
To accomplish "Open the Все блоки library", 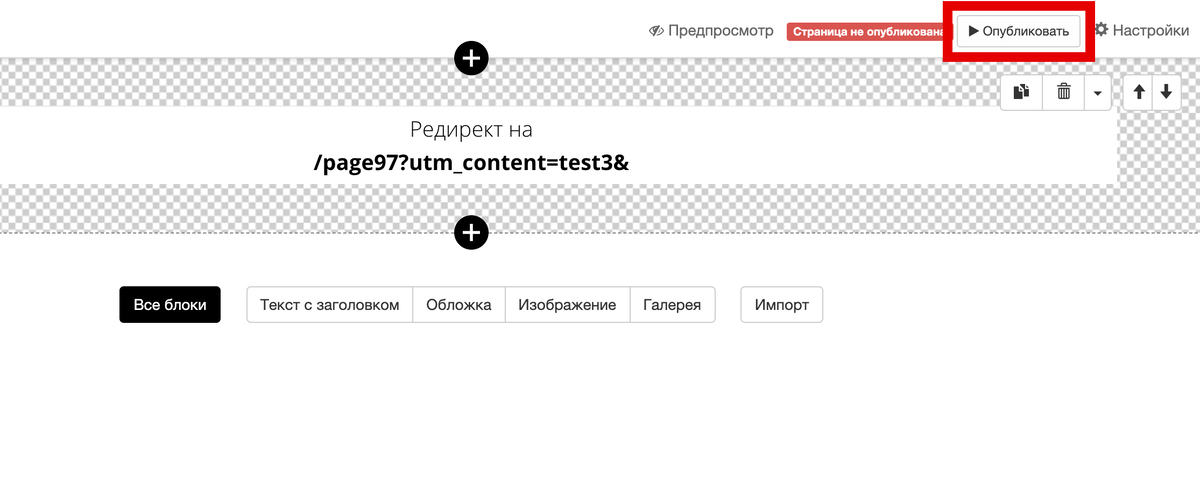I will [170, 305].
